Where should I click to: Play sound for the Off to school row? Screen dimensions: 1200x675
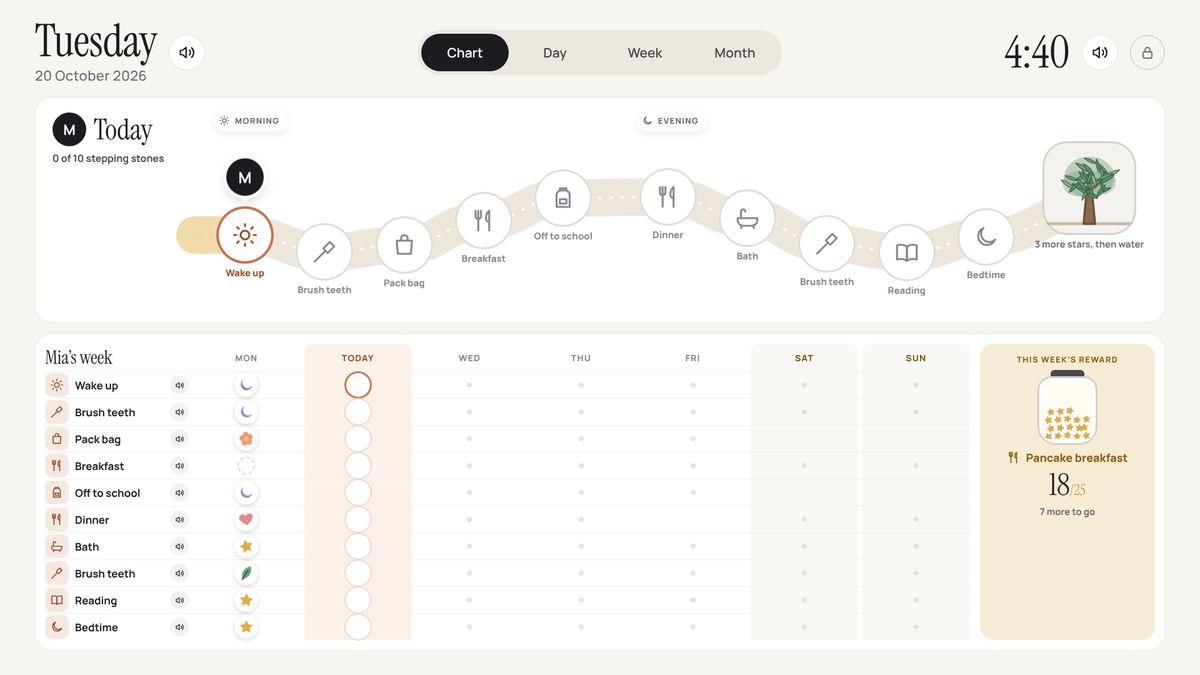(179, 493)
